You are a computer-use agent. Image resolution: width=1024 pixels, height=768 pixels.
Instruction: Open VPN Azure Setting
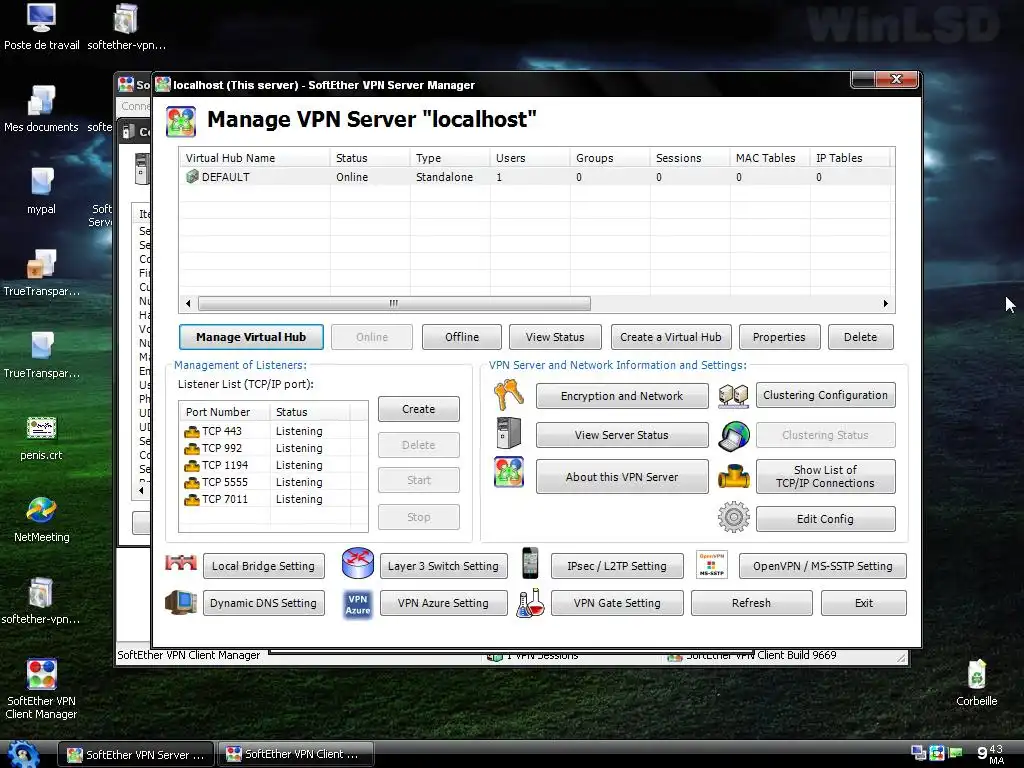(443, 603)
